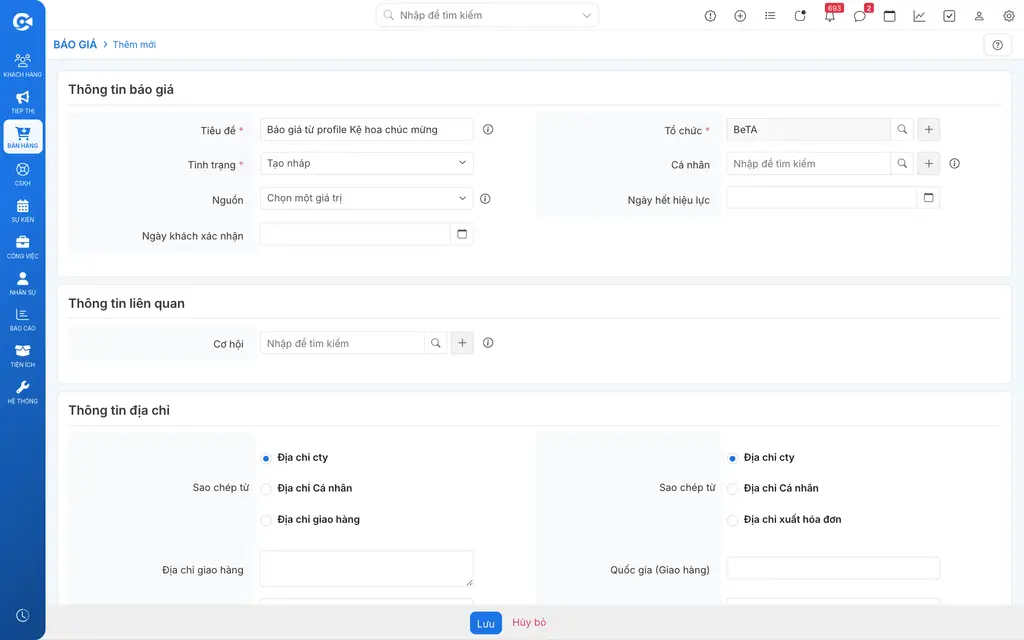Expand the top search bar chevron

(586, 15)
